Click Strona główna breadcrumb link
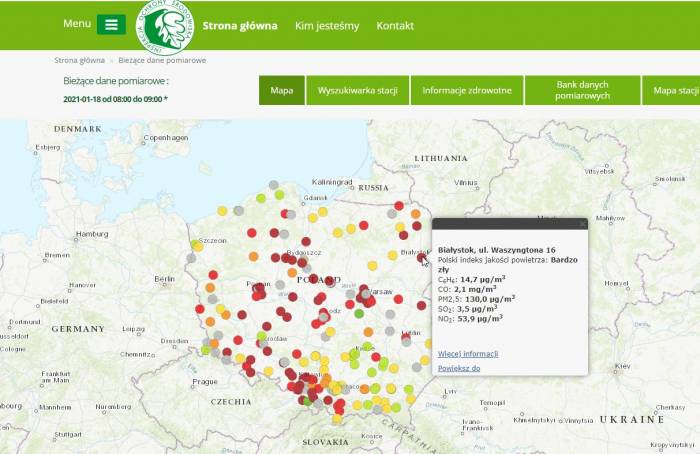700x454 pixels. point(79,60)
